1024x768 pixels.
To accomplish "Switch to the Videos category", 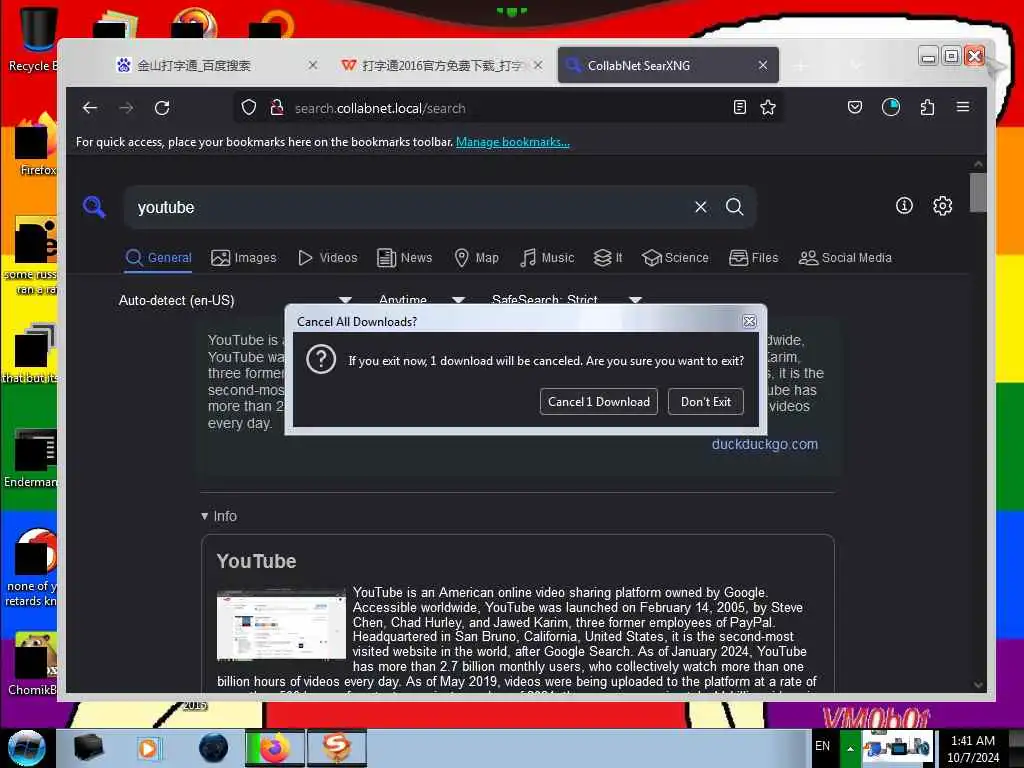I will pyautogui.click(x=328, y=257).
